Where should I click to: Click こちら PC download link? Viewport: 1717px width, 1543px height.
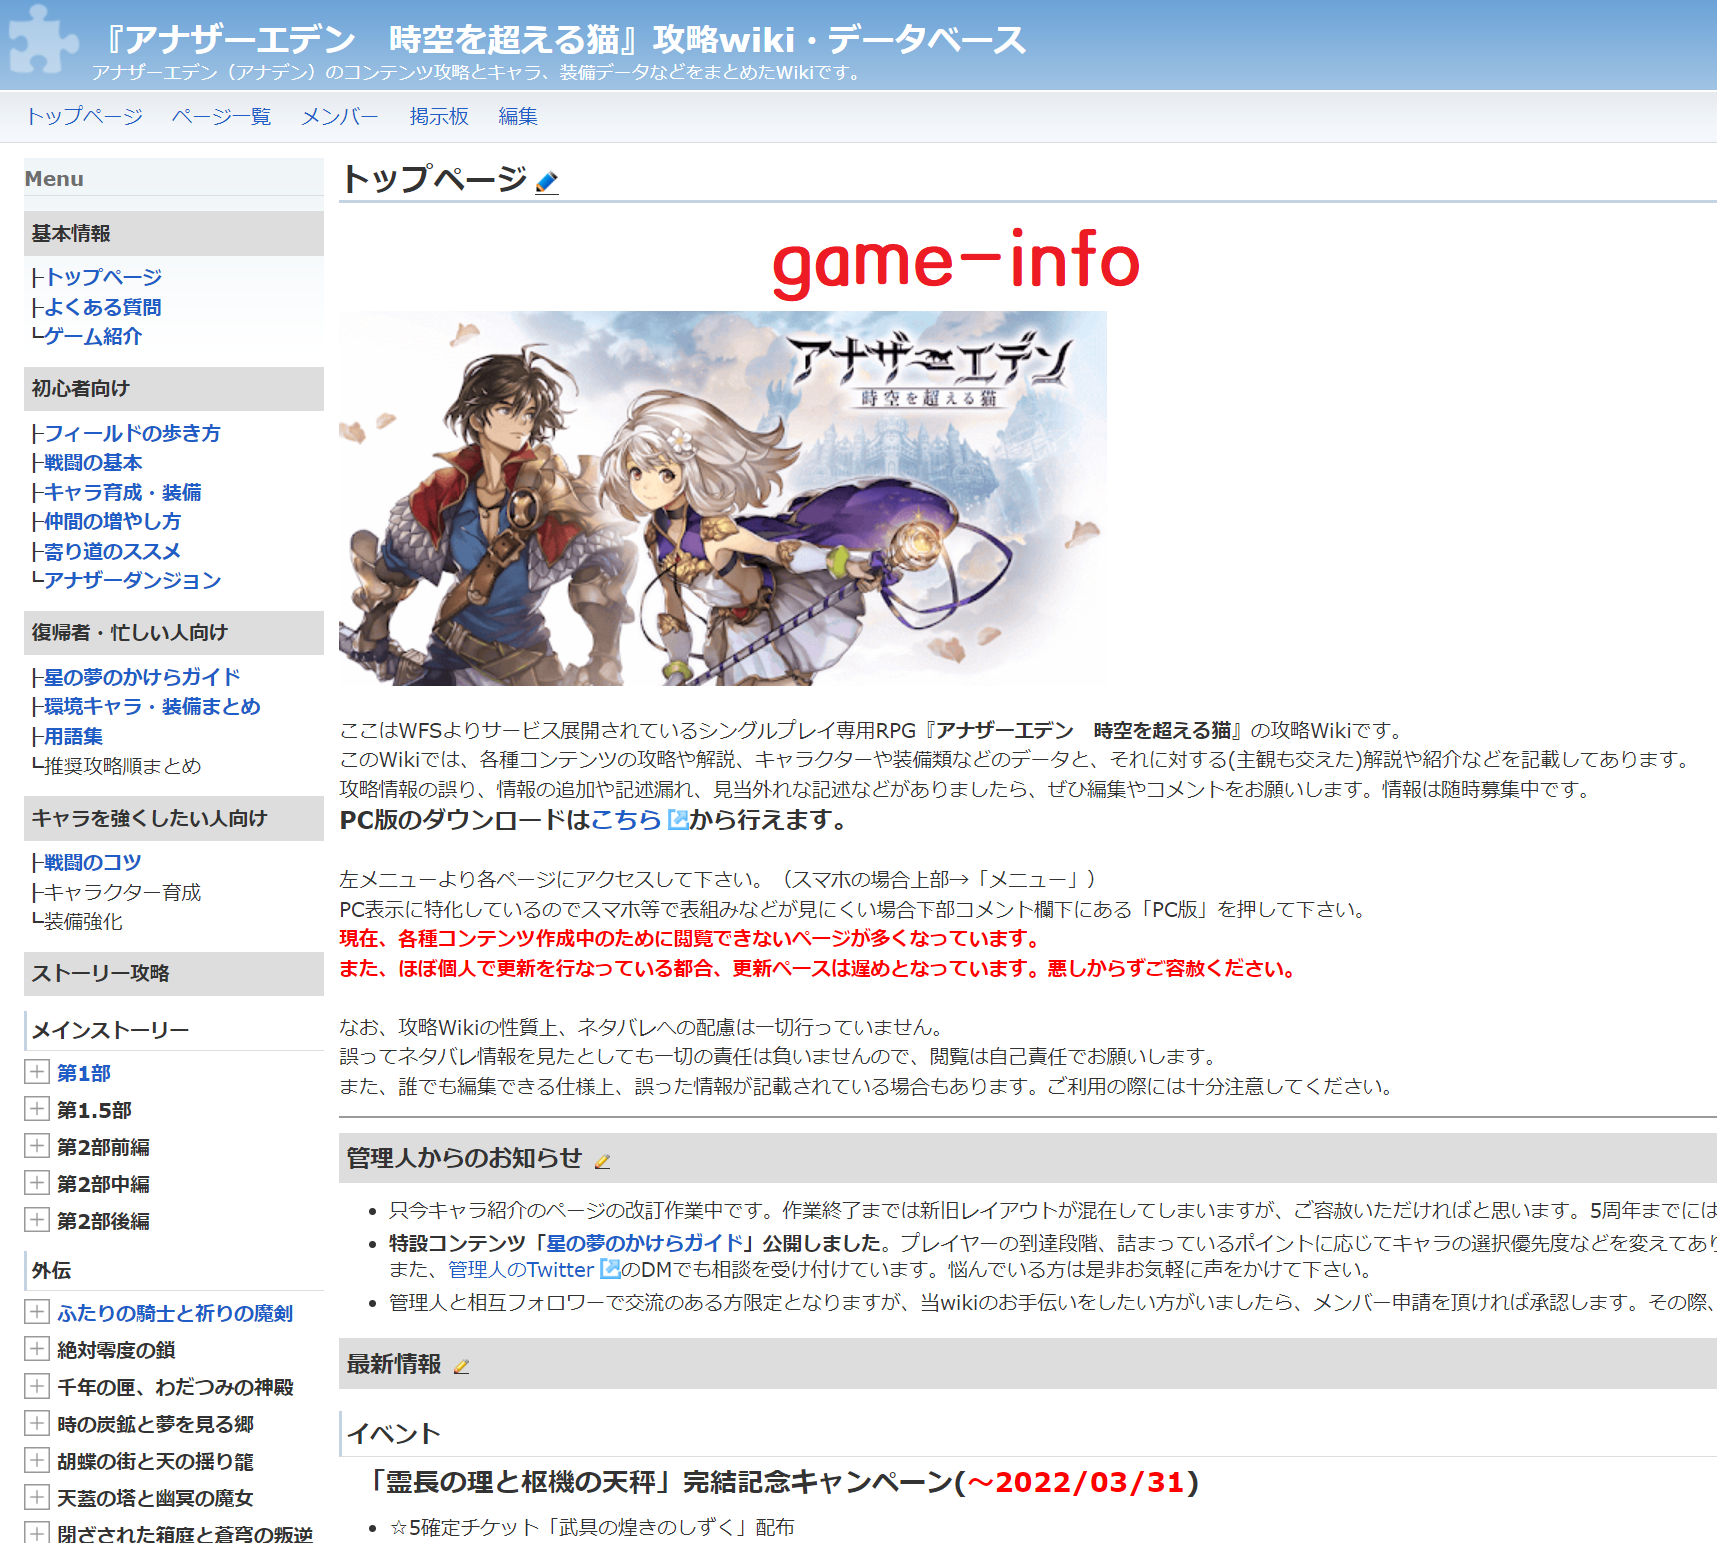click(x=626, y=820)
